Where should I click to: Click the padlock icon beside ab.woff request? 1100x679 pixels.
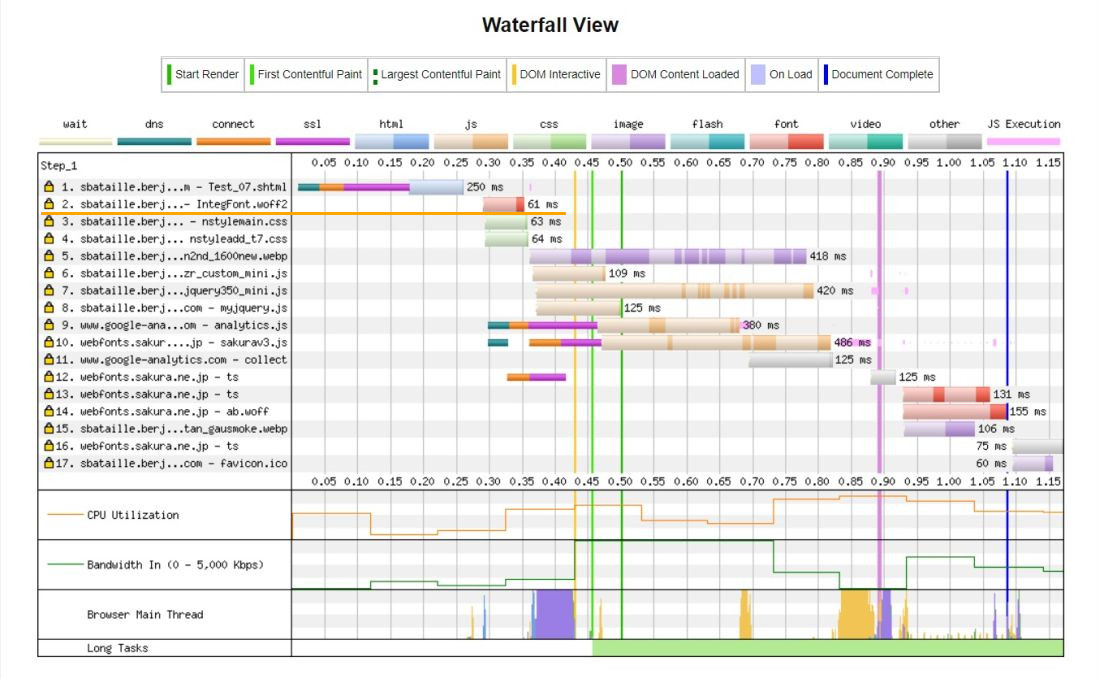click(48, 411)
